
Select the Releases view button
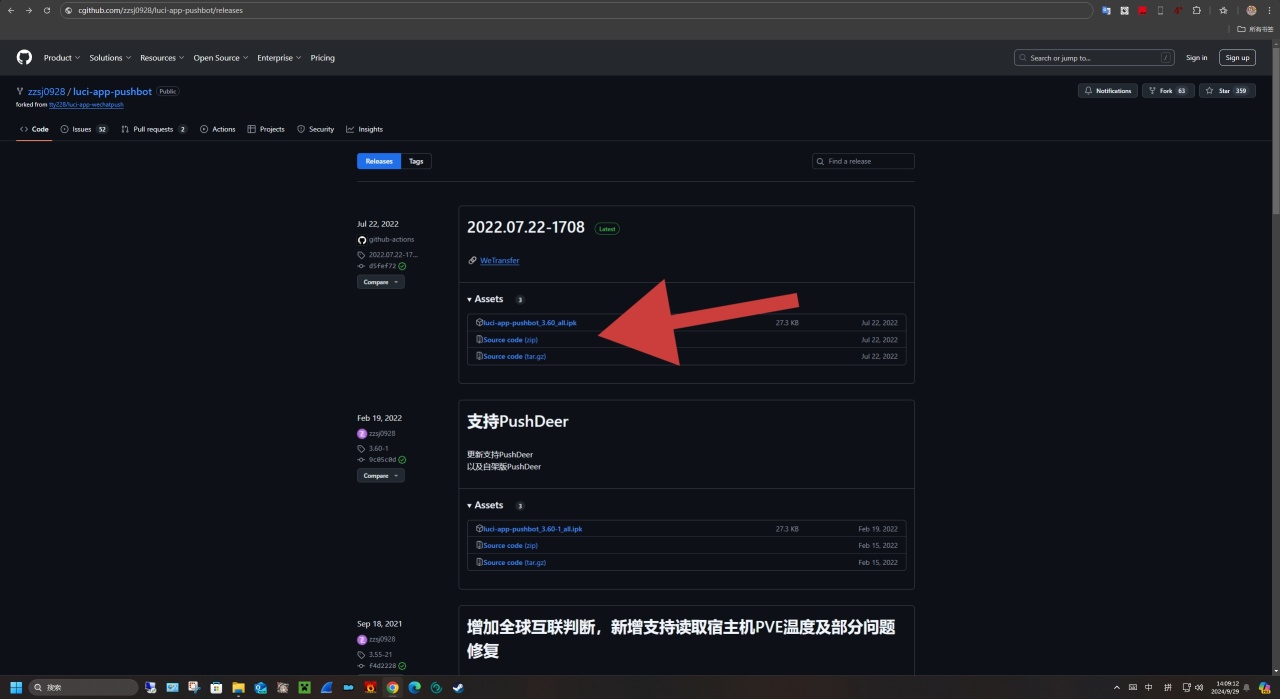[x=379, y=161]
